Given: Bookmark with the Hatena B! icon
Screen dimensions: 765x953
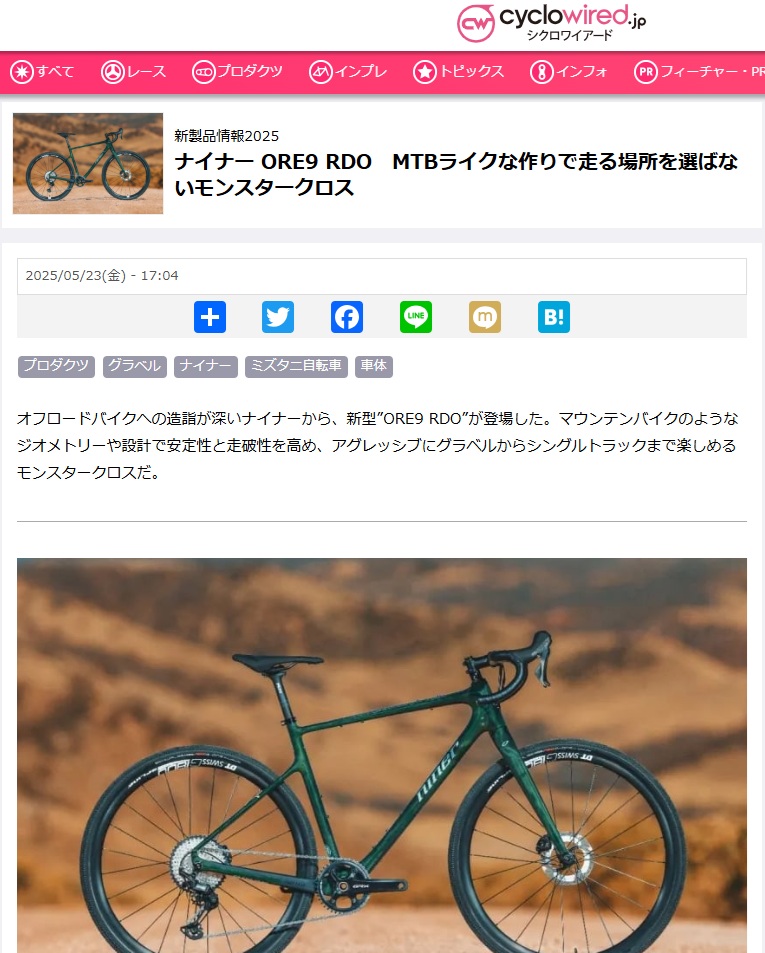Looking at the screenshot, I should coord(554,317).
